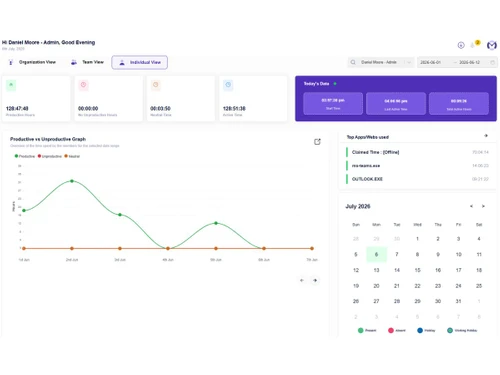Go to next month in calendar

click(x=483, y=206)
